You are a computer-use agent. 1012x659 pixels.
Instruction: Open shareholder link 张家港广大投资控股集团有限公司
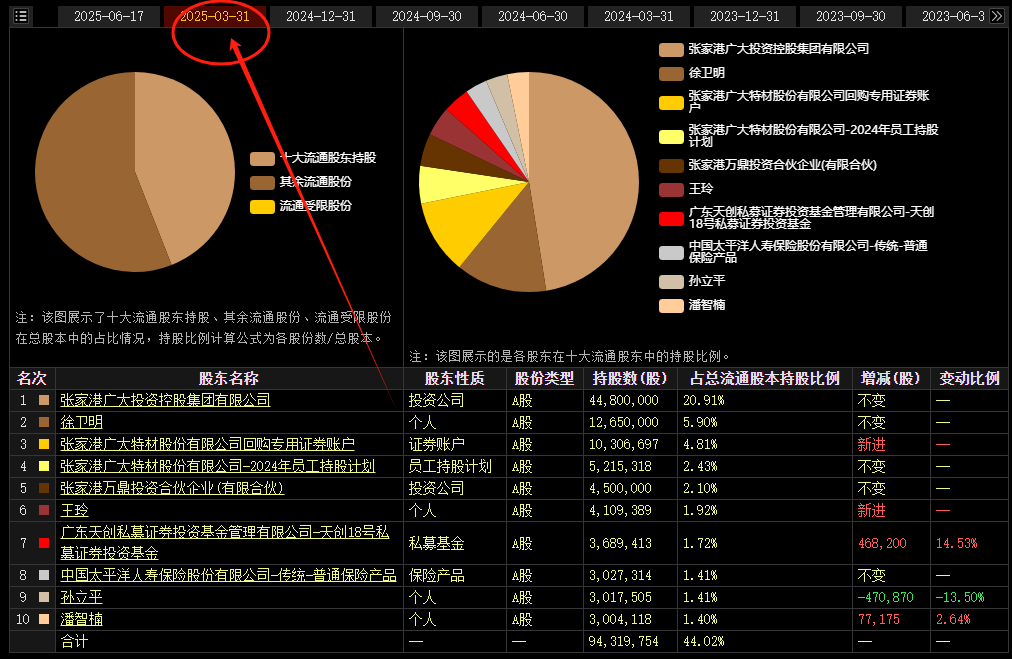[x=165, y=400]
